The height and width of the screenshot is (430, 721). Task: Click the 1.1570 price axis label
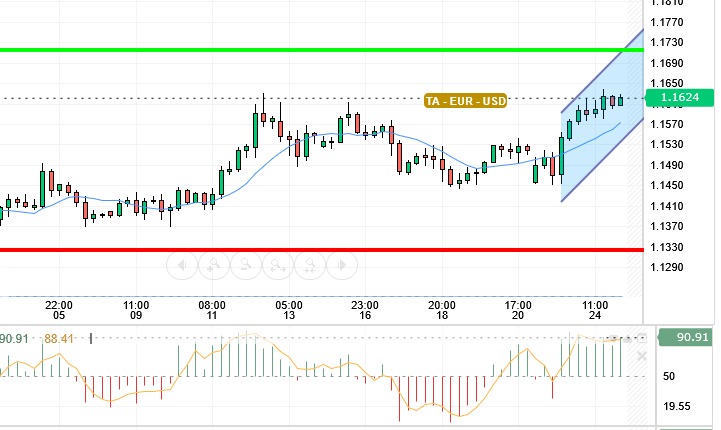[x=667, y=124]
